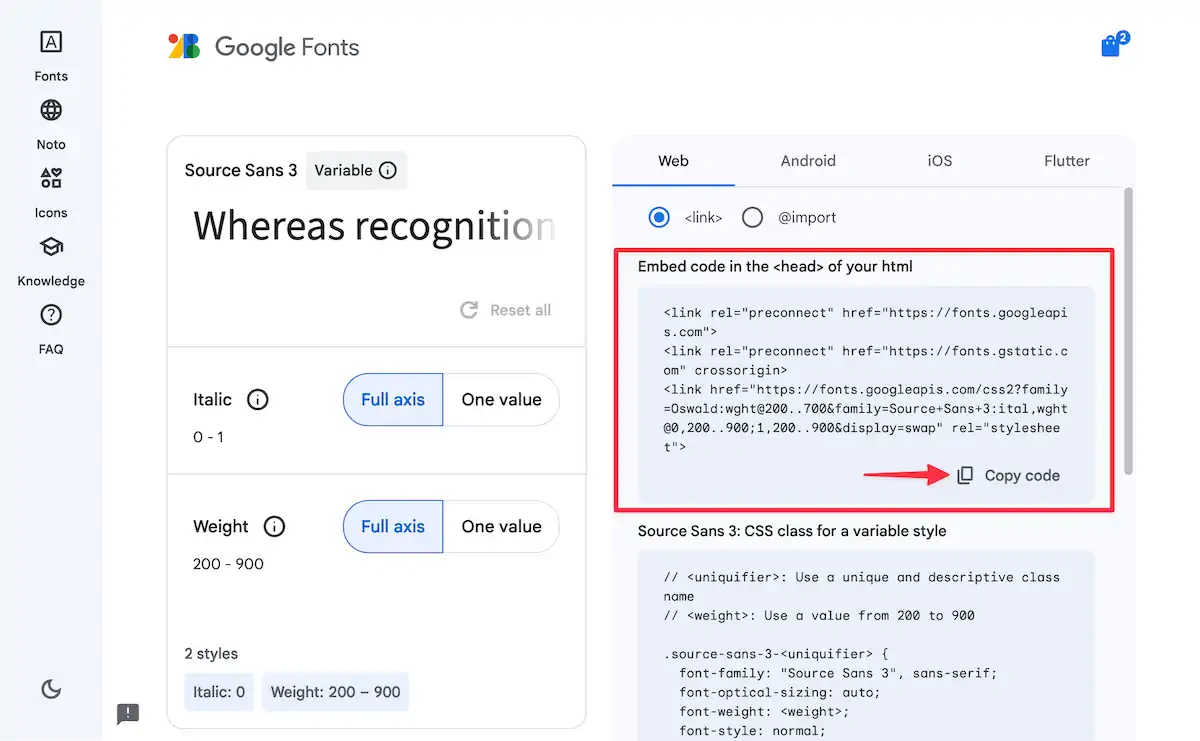Image resolution: width=1200 pixels, height=741 pixels.
Task: Click the Embed code in the head heading
Action: 775,266
